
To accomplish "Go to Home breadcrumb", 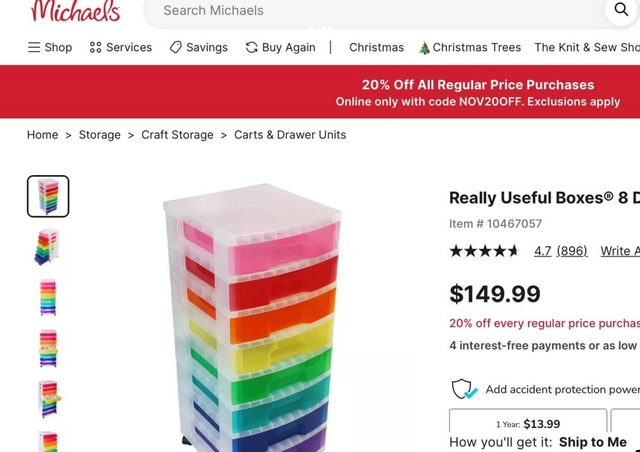I will coord(42,135).
